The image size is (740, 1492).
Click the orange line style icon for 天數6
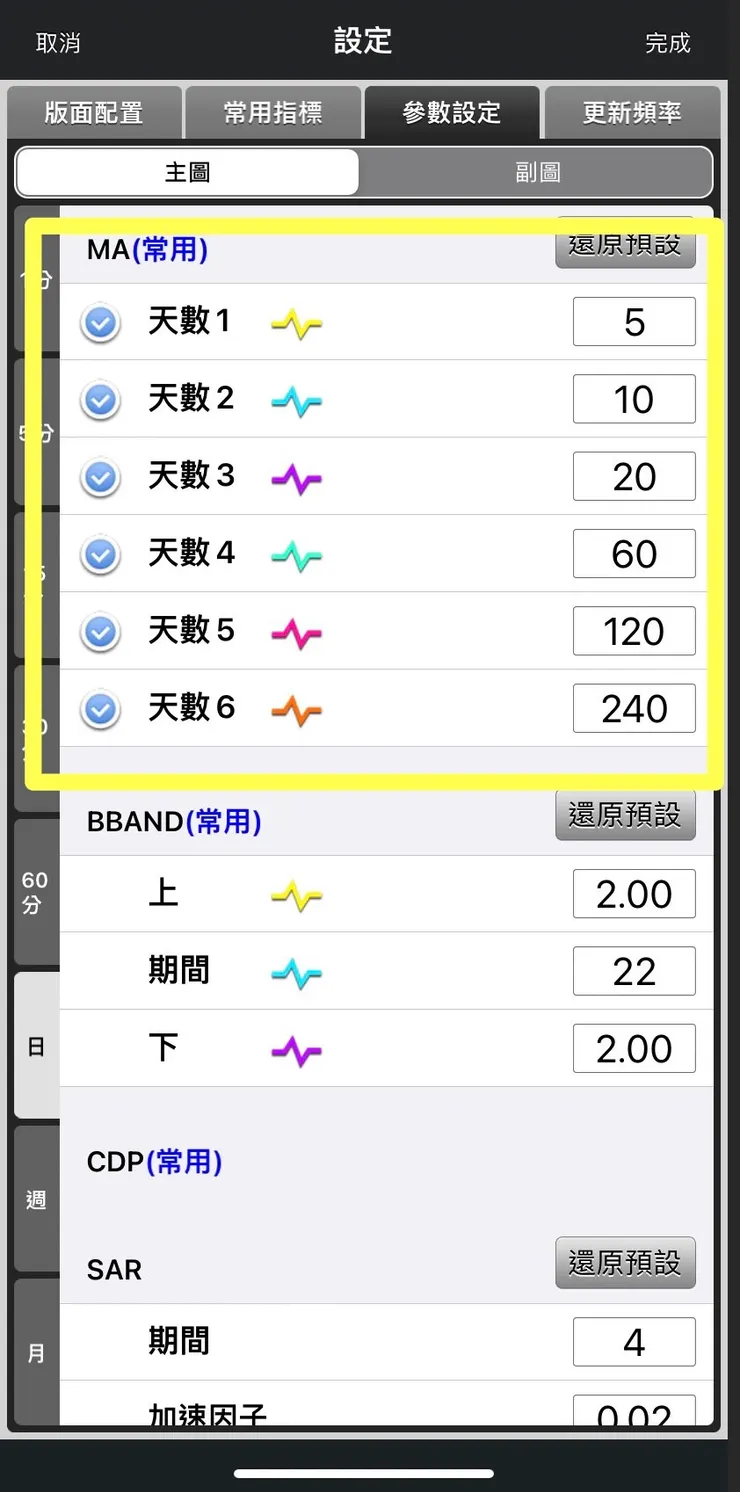(x=297, y=708)
